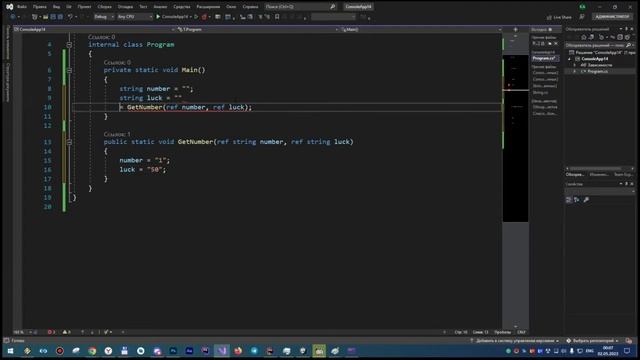This screenshot has height=360, width=640.
Task: Collapse the Main method code region
Action: [x=69, y=70]
